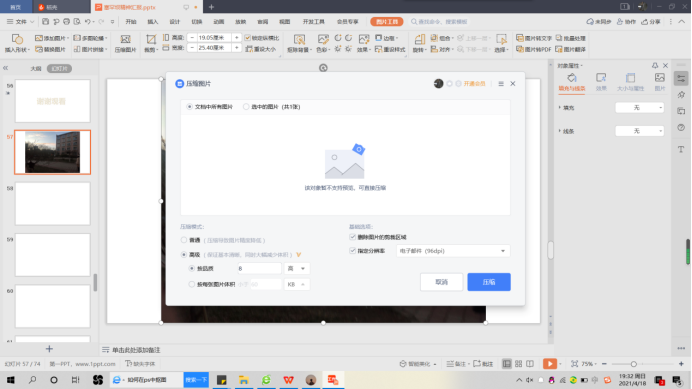Open the 线条 dropdown in properties panel

(639, 131)
